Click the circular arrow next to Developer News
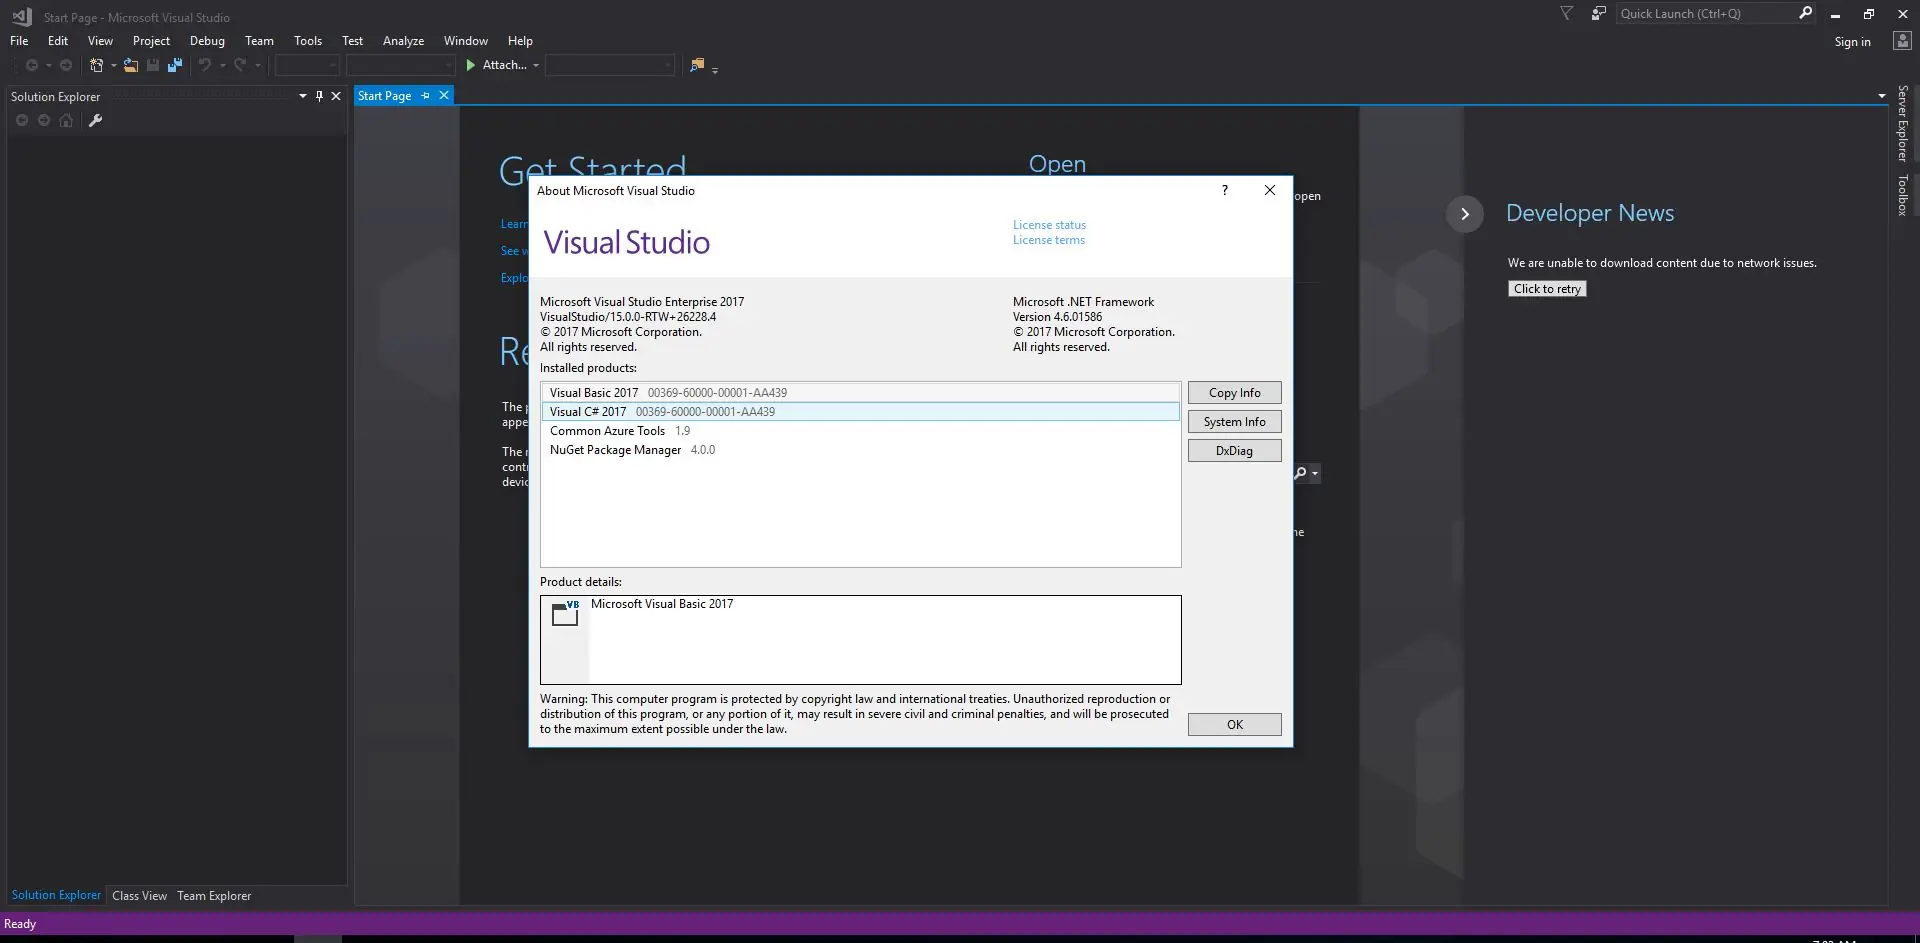Image resolution: width=1920 pixels, height=943 pixels. tap(1465, 213)
